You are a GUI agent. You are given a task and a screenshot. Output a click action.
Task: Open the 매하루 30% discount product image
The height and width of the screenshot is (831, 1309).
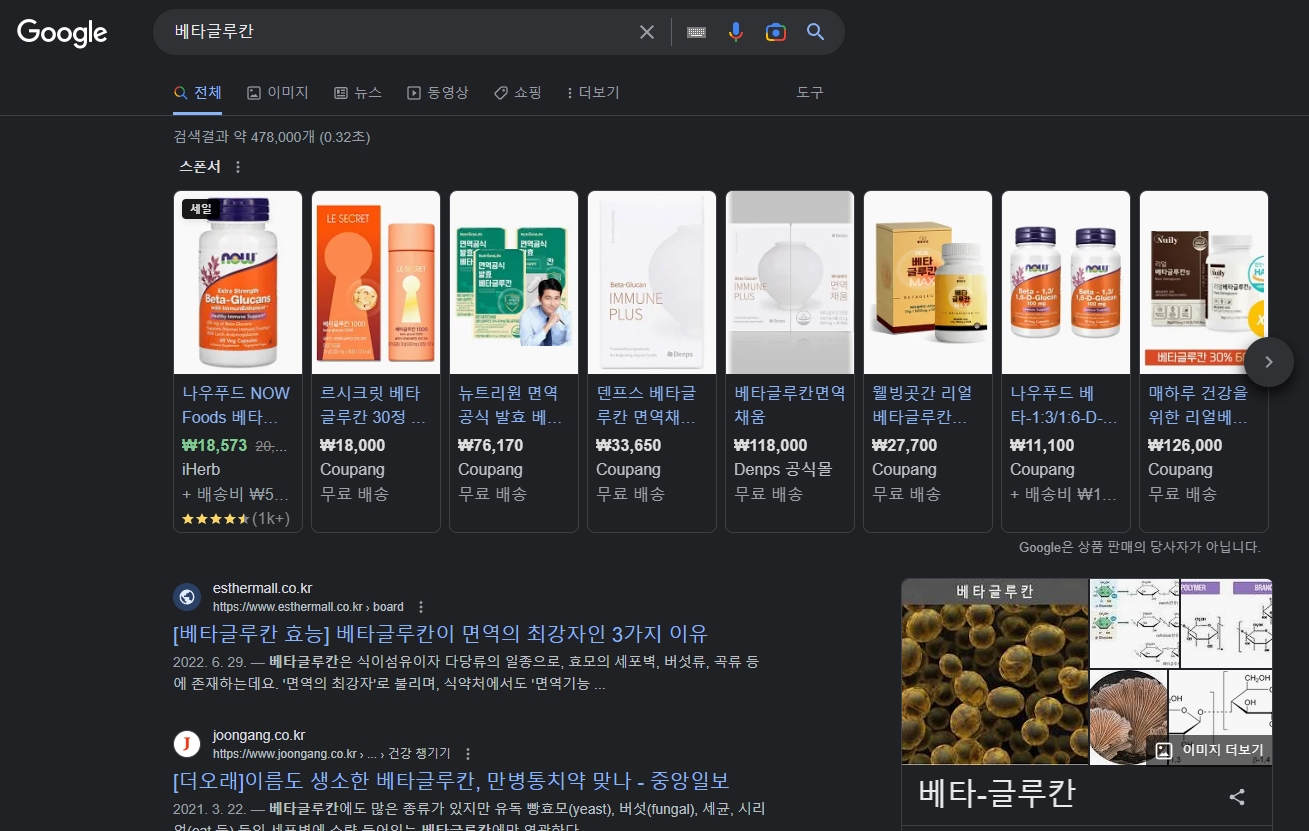pos(1204,282)
